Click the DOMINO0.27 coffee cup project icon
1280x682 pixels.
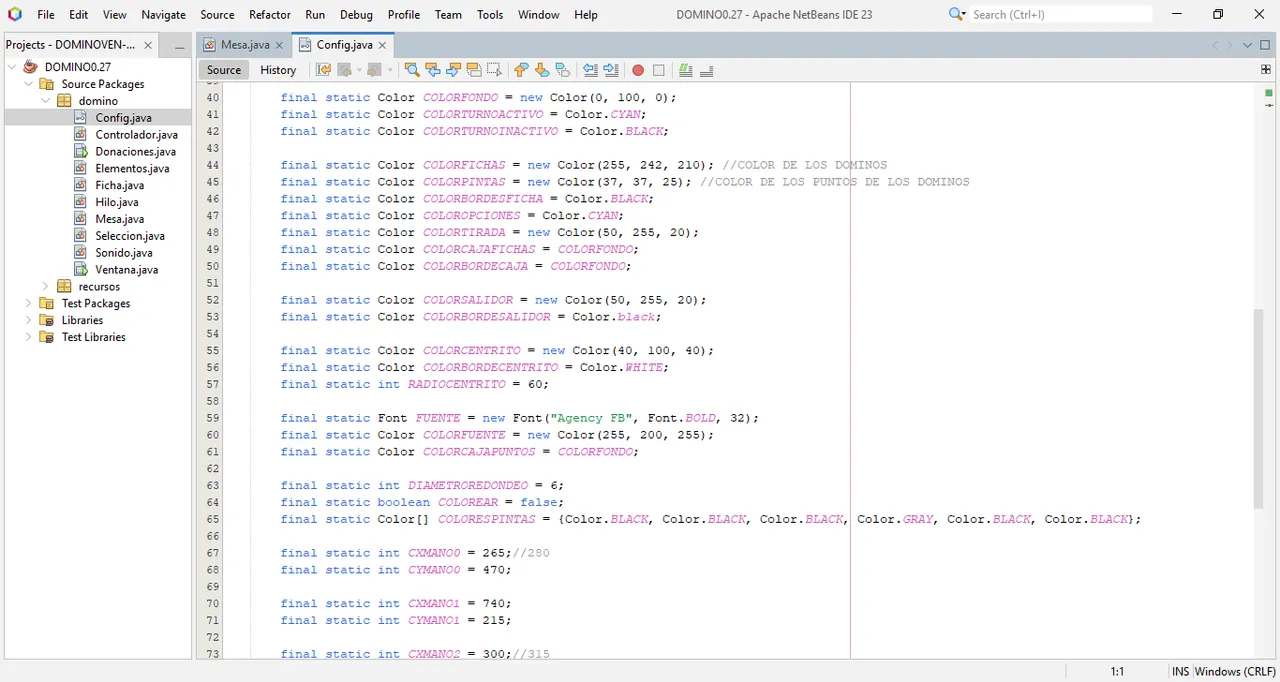[31, 67]
